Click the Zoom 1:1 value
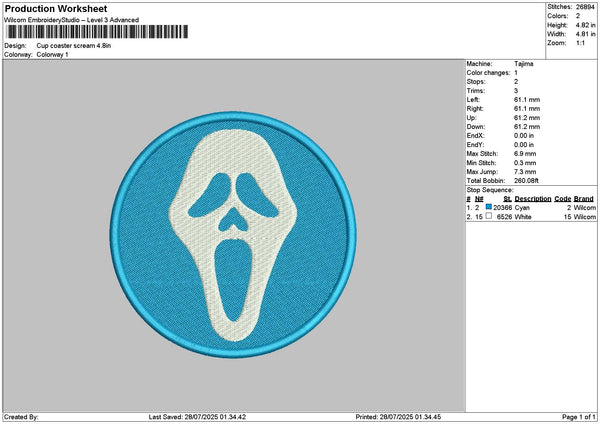 pos(582,43)
